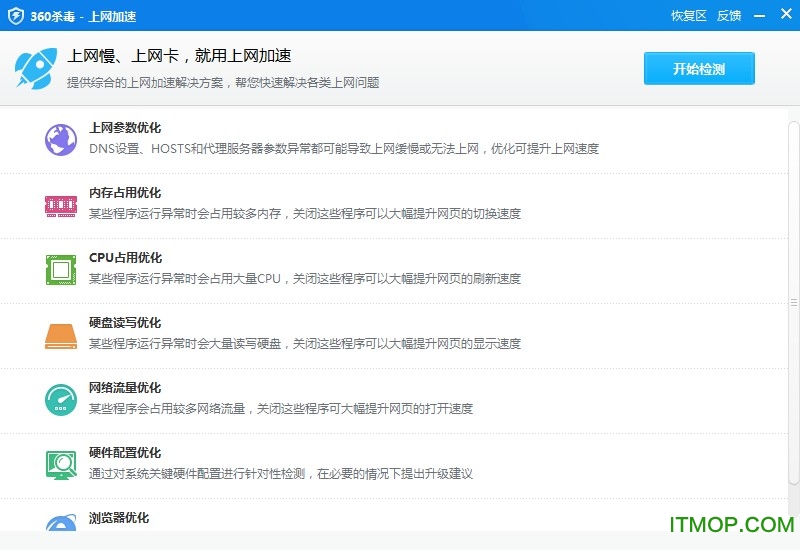Screen dimensions: 800x550
Task: Select the monitor magnifier icon for 硬件配置优化
Action: tap(60, 465)
